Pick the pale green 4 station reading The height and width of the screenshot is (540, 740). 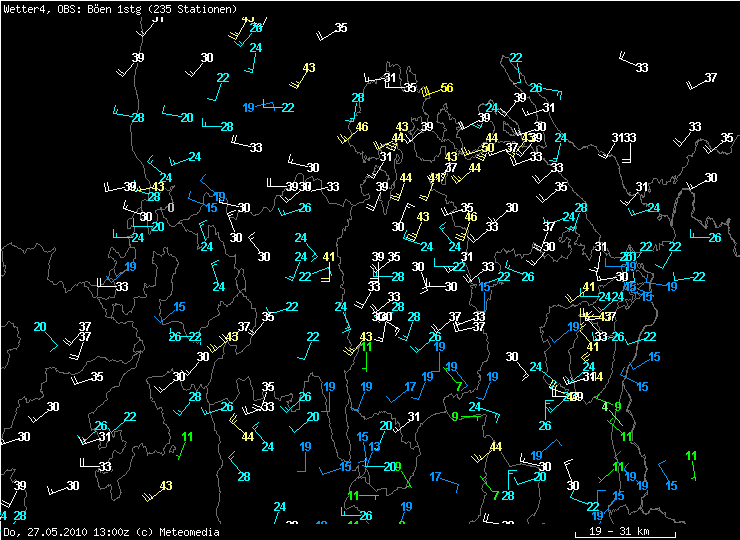(x=605, y=406)
